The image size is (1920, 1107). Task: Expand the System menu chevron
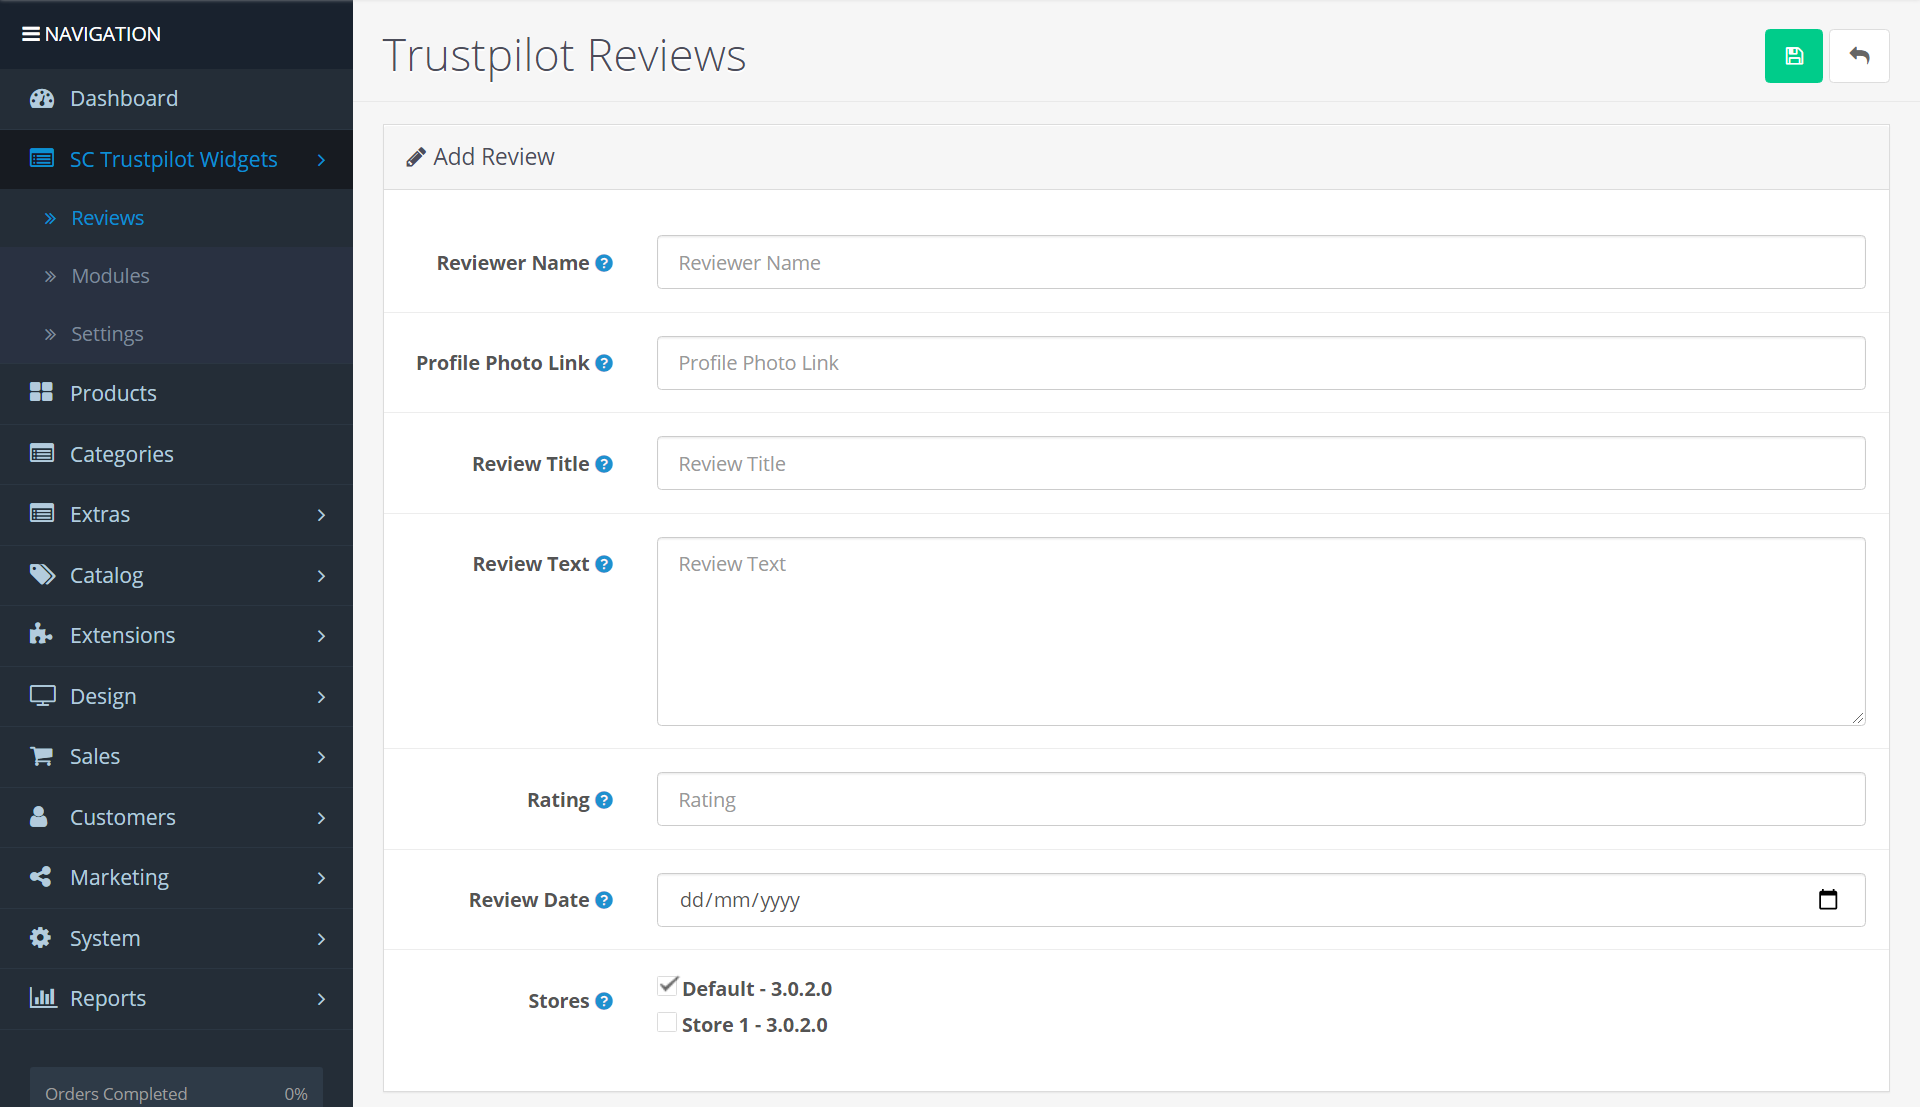click(x=321, y=939)
